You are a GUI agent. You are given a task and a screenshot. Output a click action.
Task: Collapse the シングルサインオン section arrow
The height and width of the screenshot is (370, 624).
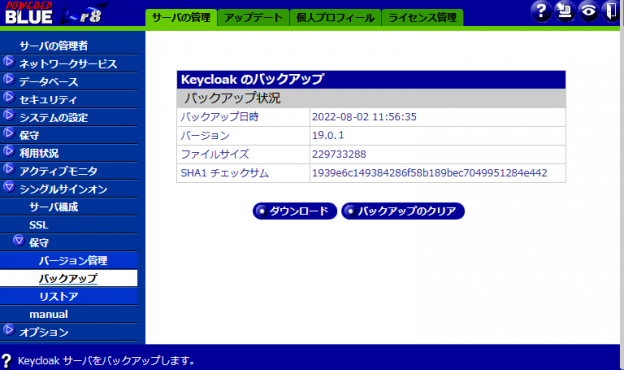pos(9,187)
